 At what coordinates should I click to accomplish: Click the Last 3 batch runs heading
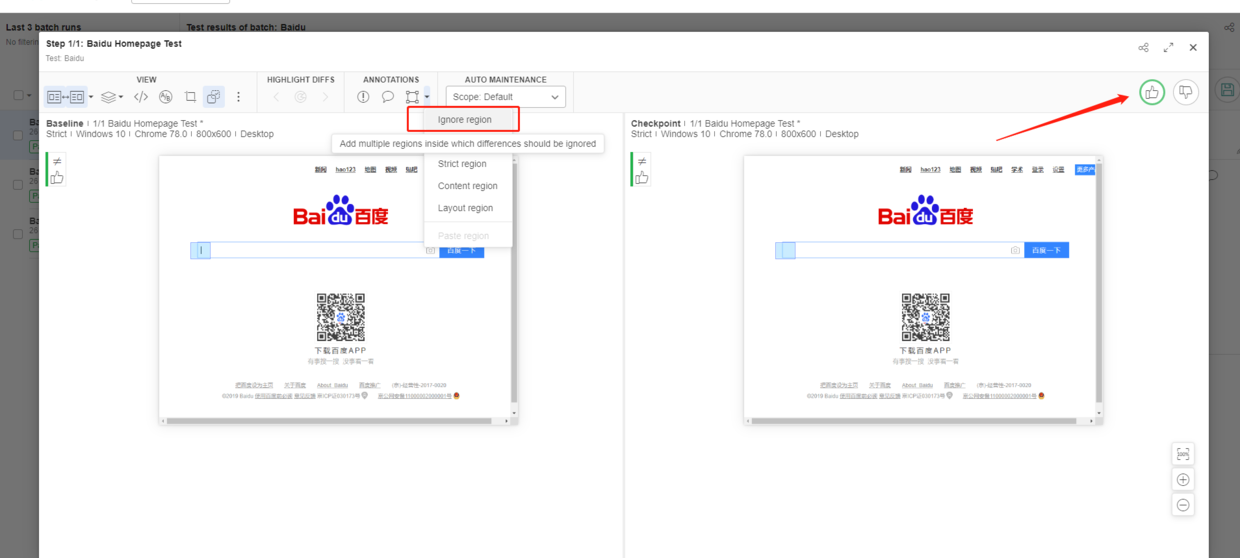[x=44, y=27]
